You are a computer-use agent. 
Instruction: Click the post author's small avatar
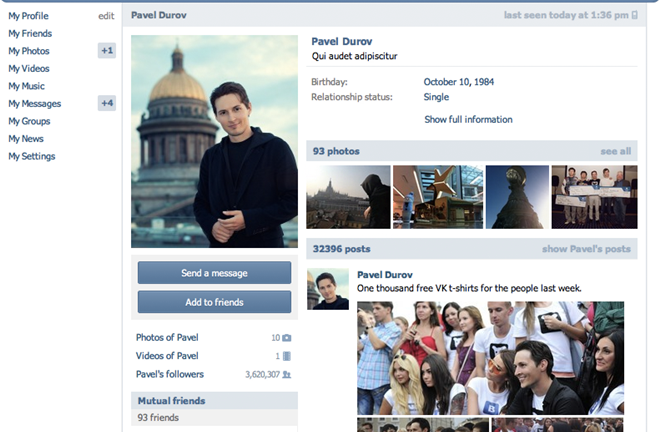pos(328,289)
